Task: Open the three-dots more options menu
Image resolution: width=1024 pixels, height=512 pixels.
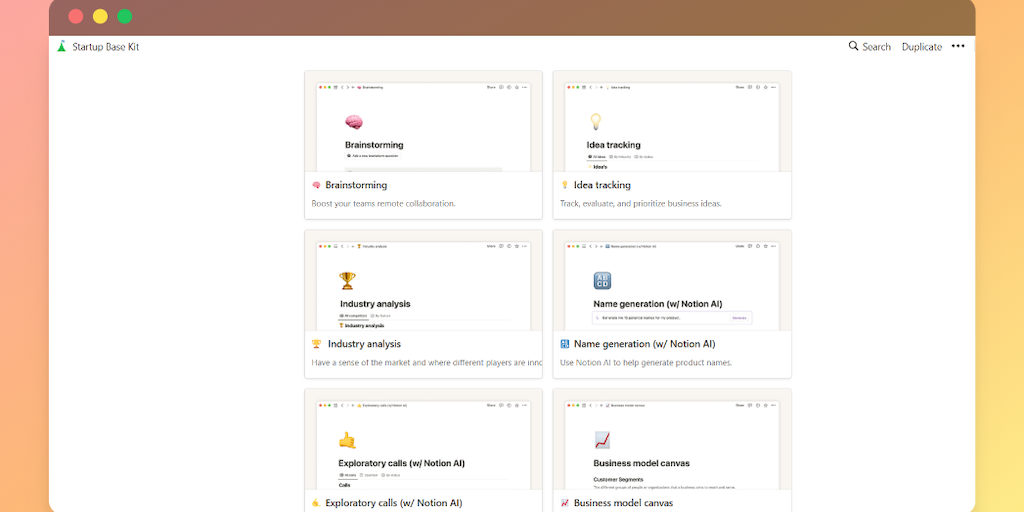Action: pos(958,46)
